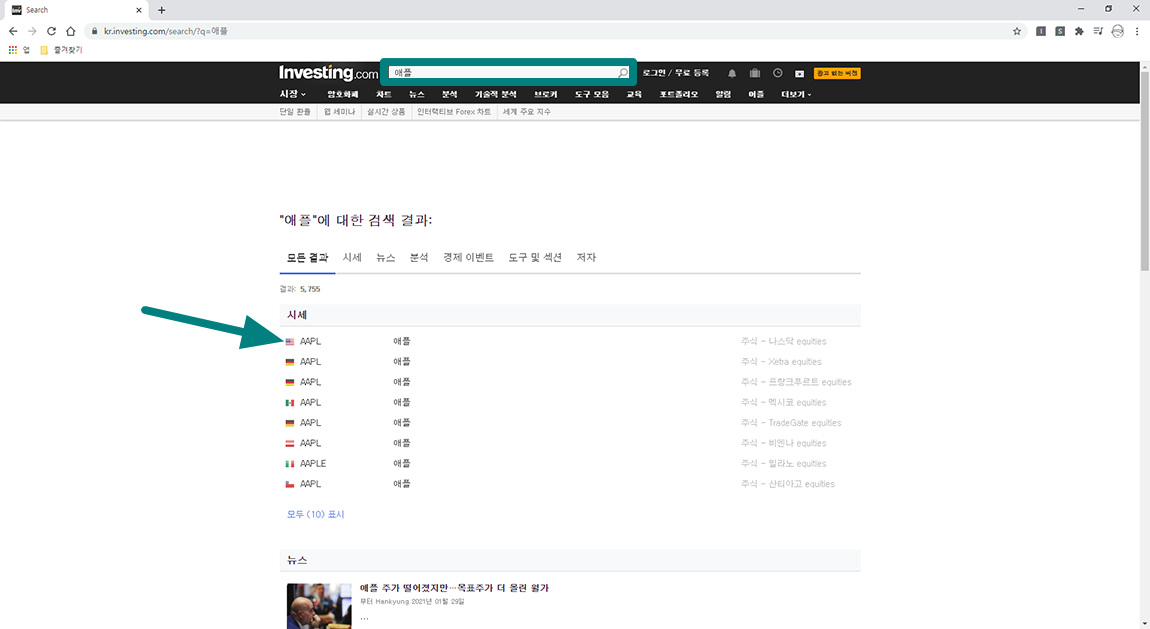Click the browser extension icon with letter S
Image resolution: width=1150 pixels, height=629 pixels.
[1060, 32]
